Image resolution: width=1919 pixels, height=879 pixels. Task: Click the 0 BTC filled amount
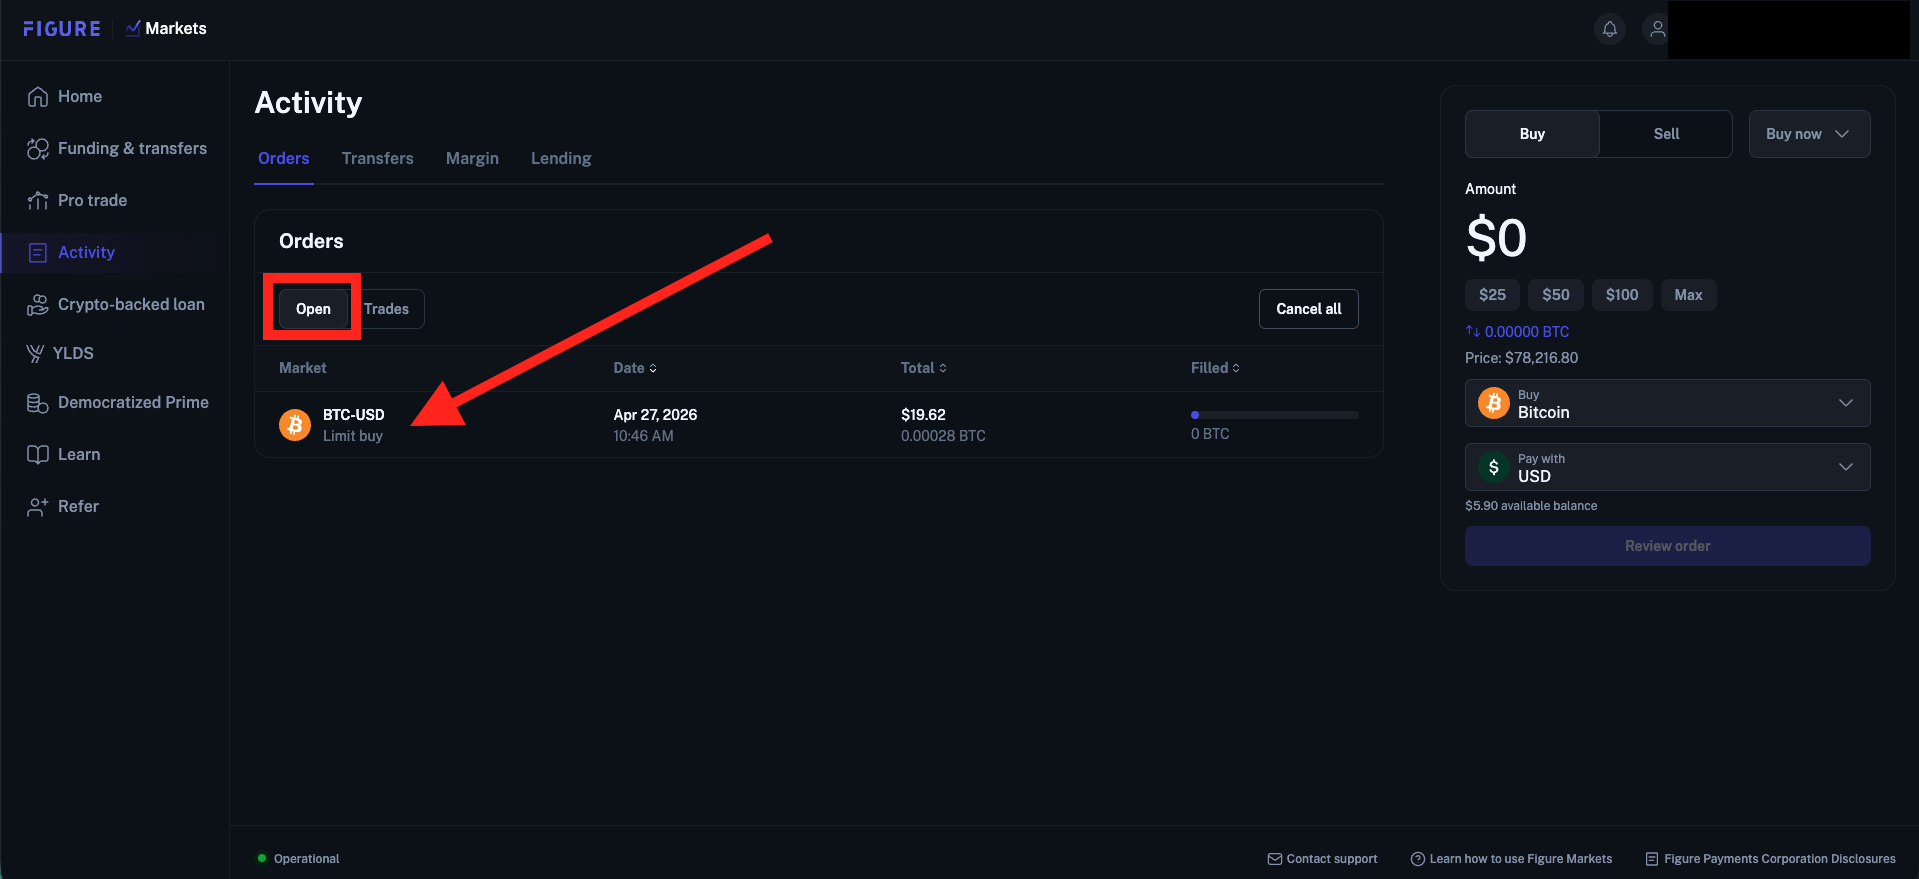[x=1210, y=434]
